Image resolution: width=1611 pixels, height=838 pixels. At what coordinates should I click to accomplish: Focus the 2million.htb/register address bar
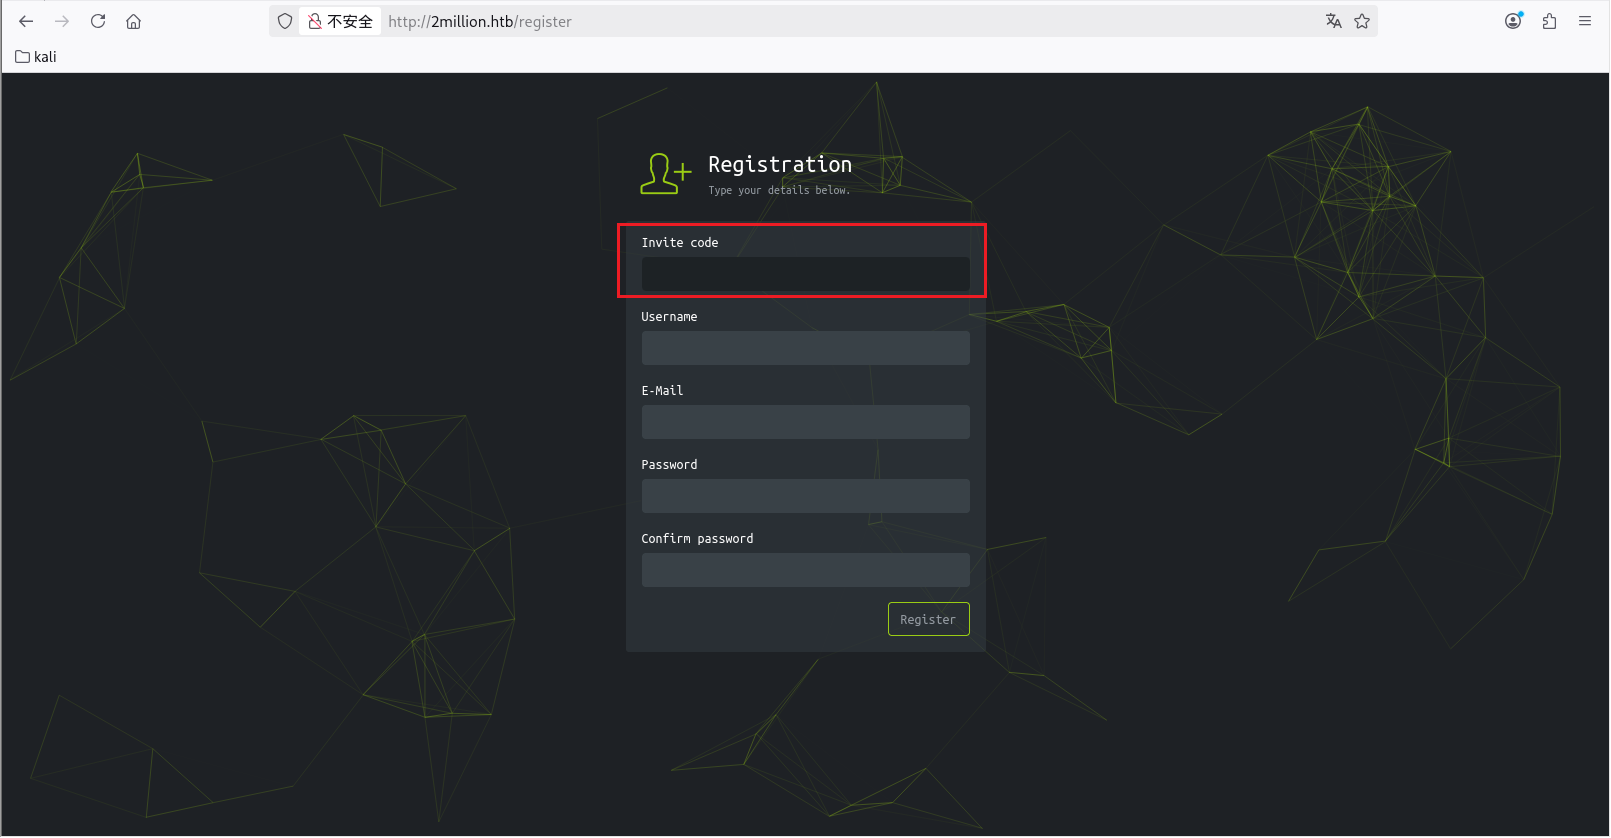(x=800, y=21)
